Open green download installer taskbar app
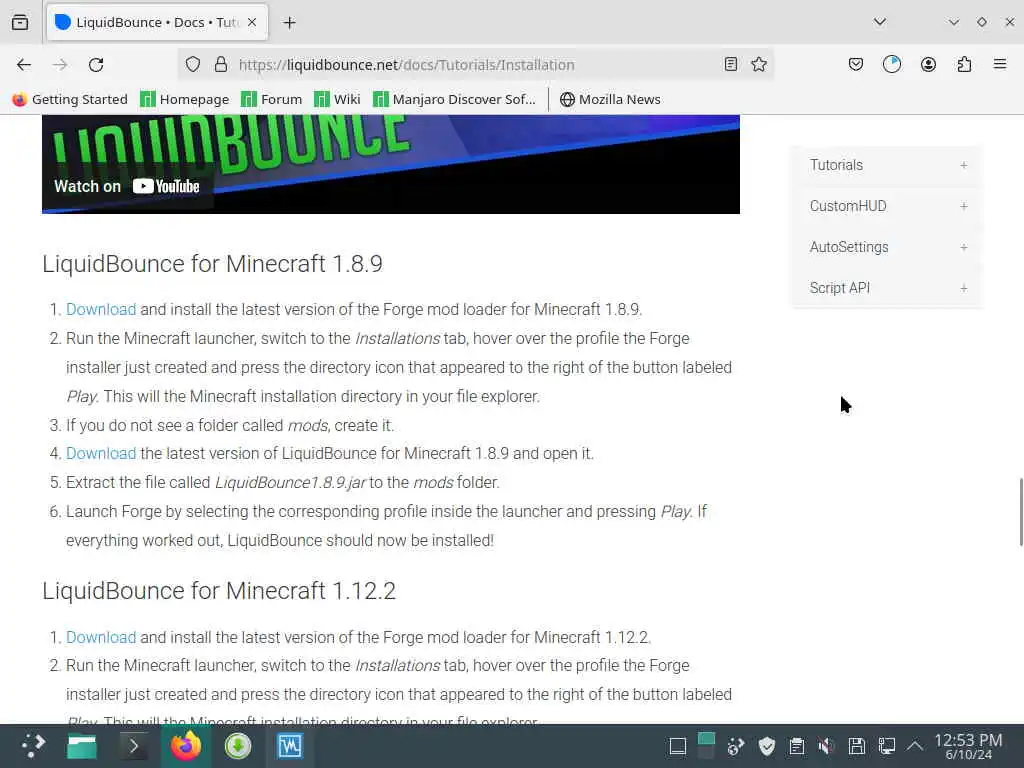The height and width of the screenshot is (768, 1024). [x=238, y=746]
